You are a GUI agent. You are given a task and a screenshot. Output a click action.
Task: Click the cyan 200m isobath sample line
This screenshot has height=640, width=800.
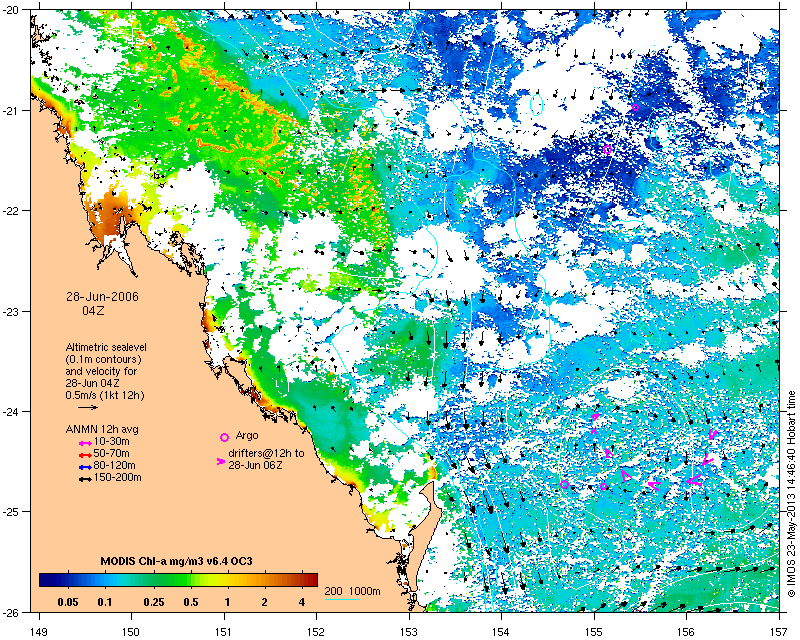click(x=343, y=600)
